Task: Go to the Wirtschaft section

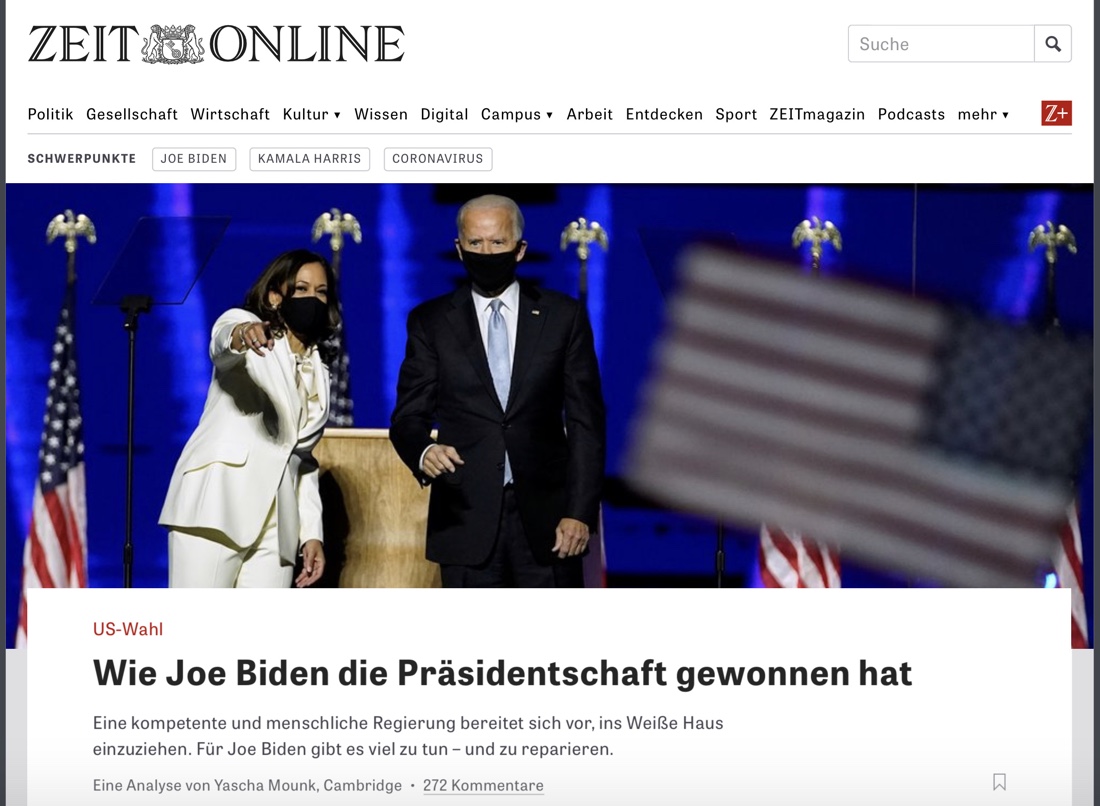Action: click(229, 114)
